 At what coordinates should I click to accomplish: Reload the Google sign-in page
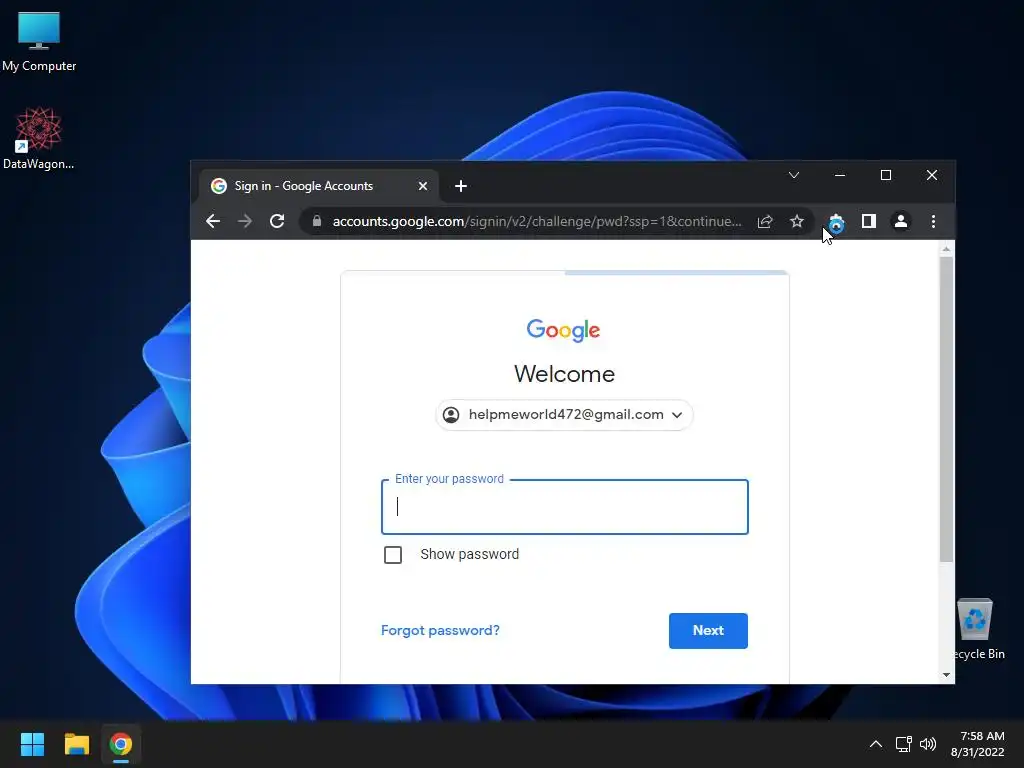[x=277, y=221]
